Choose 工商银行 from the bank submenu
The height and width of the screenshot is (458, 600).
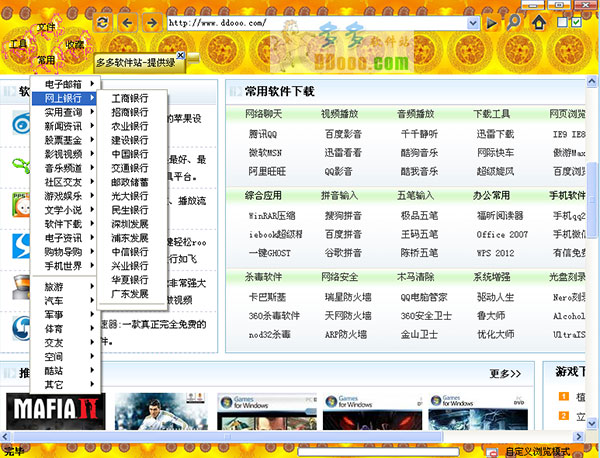[x=130, y=98]
